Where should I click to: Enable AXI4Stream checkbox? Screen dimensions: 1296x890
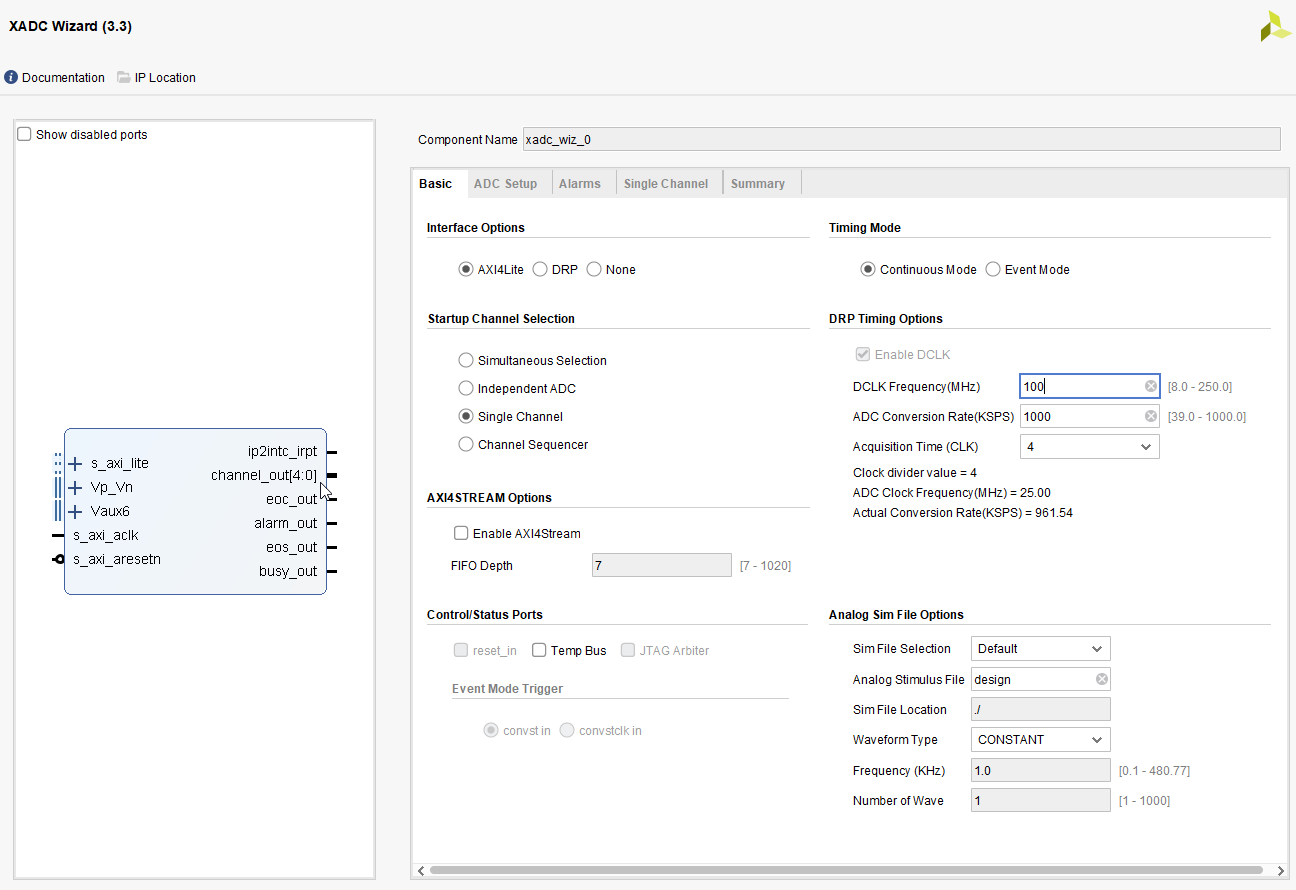pos(461,533)
